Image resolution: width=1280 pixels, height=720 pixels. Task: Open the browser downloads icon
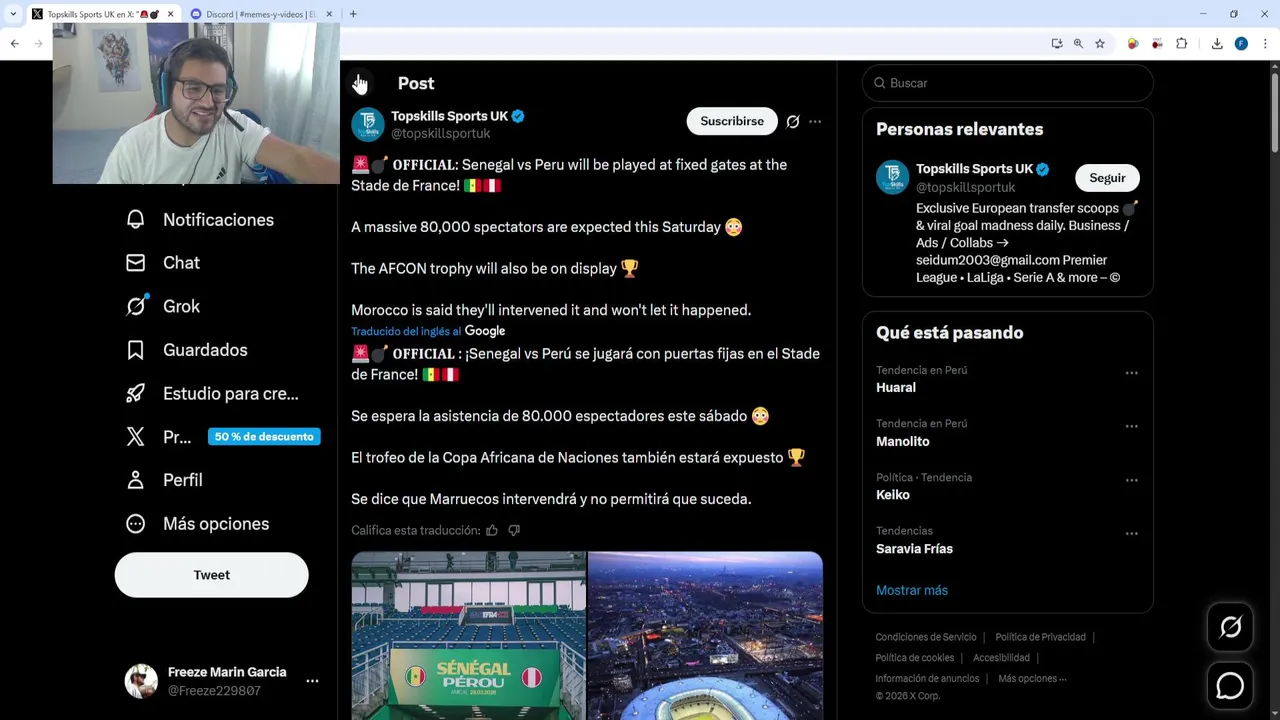coord(1217,43)
